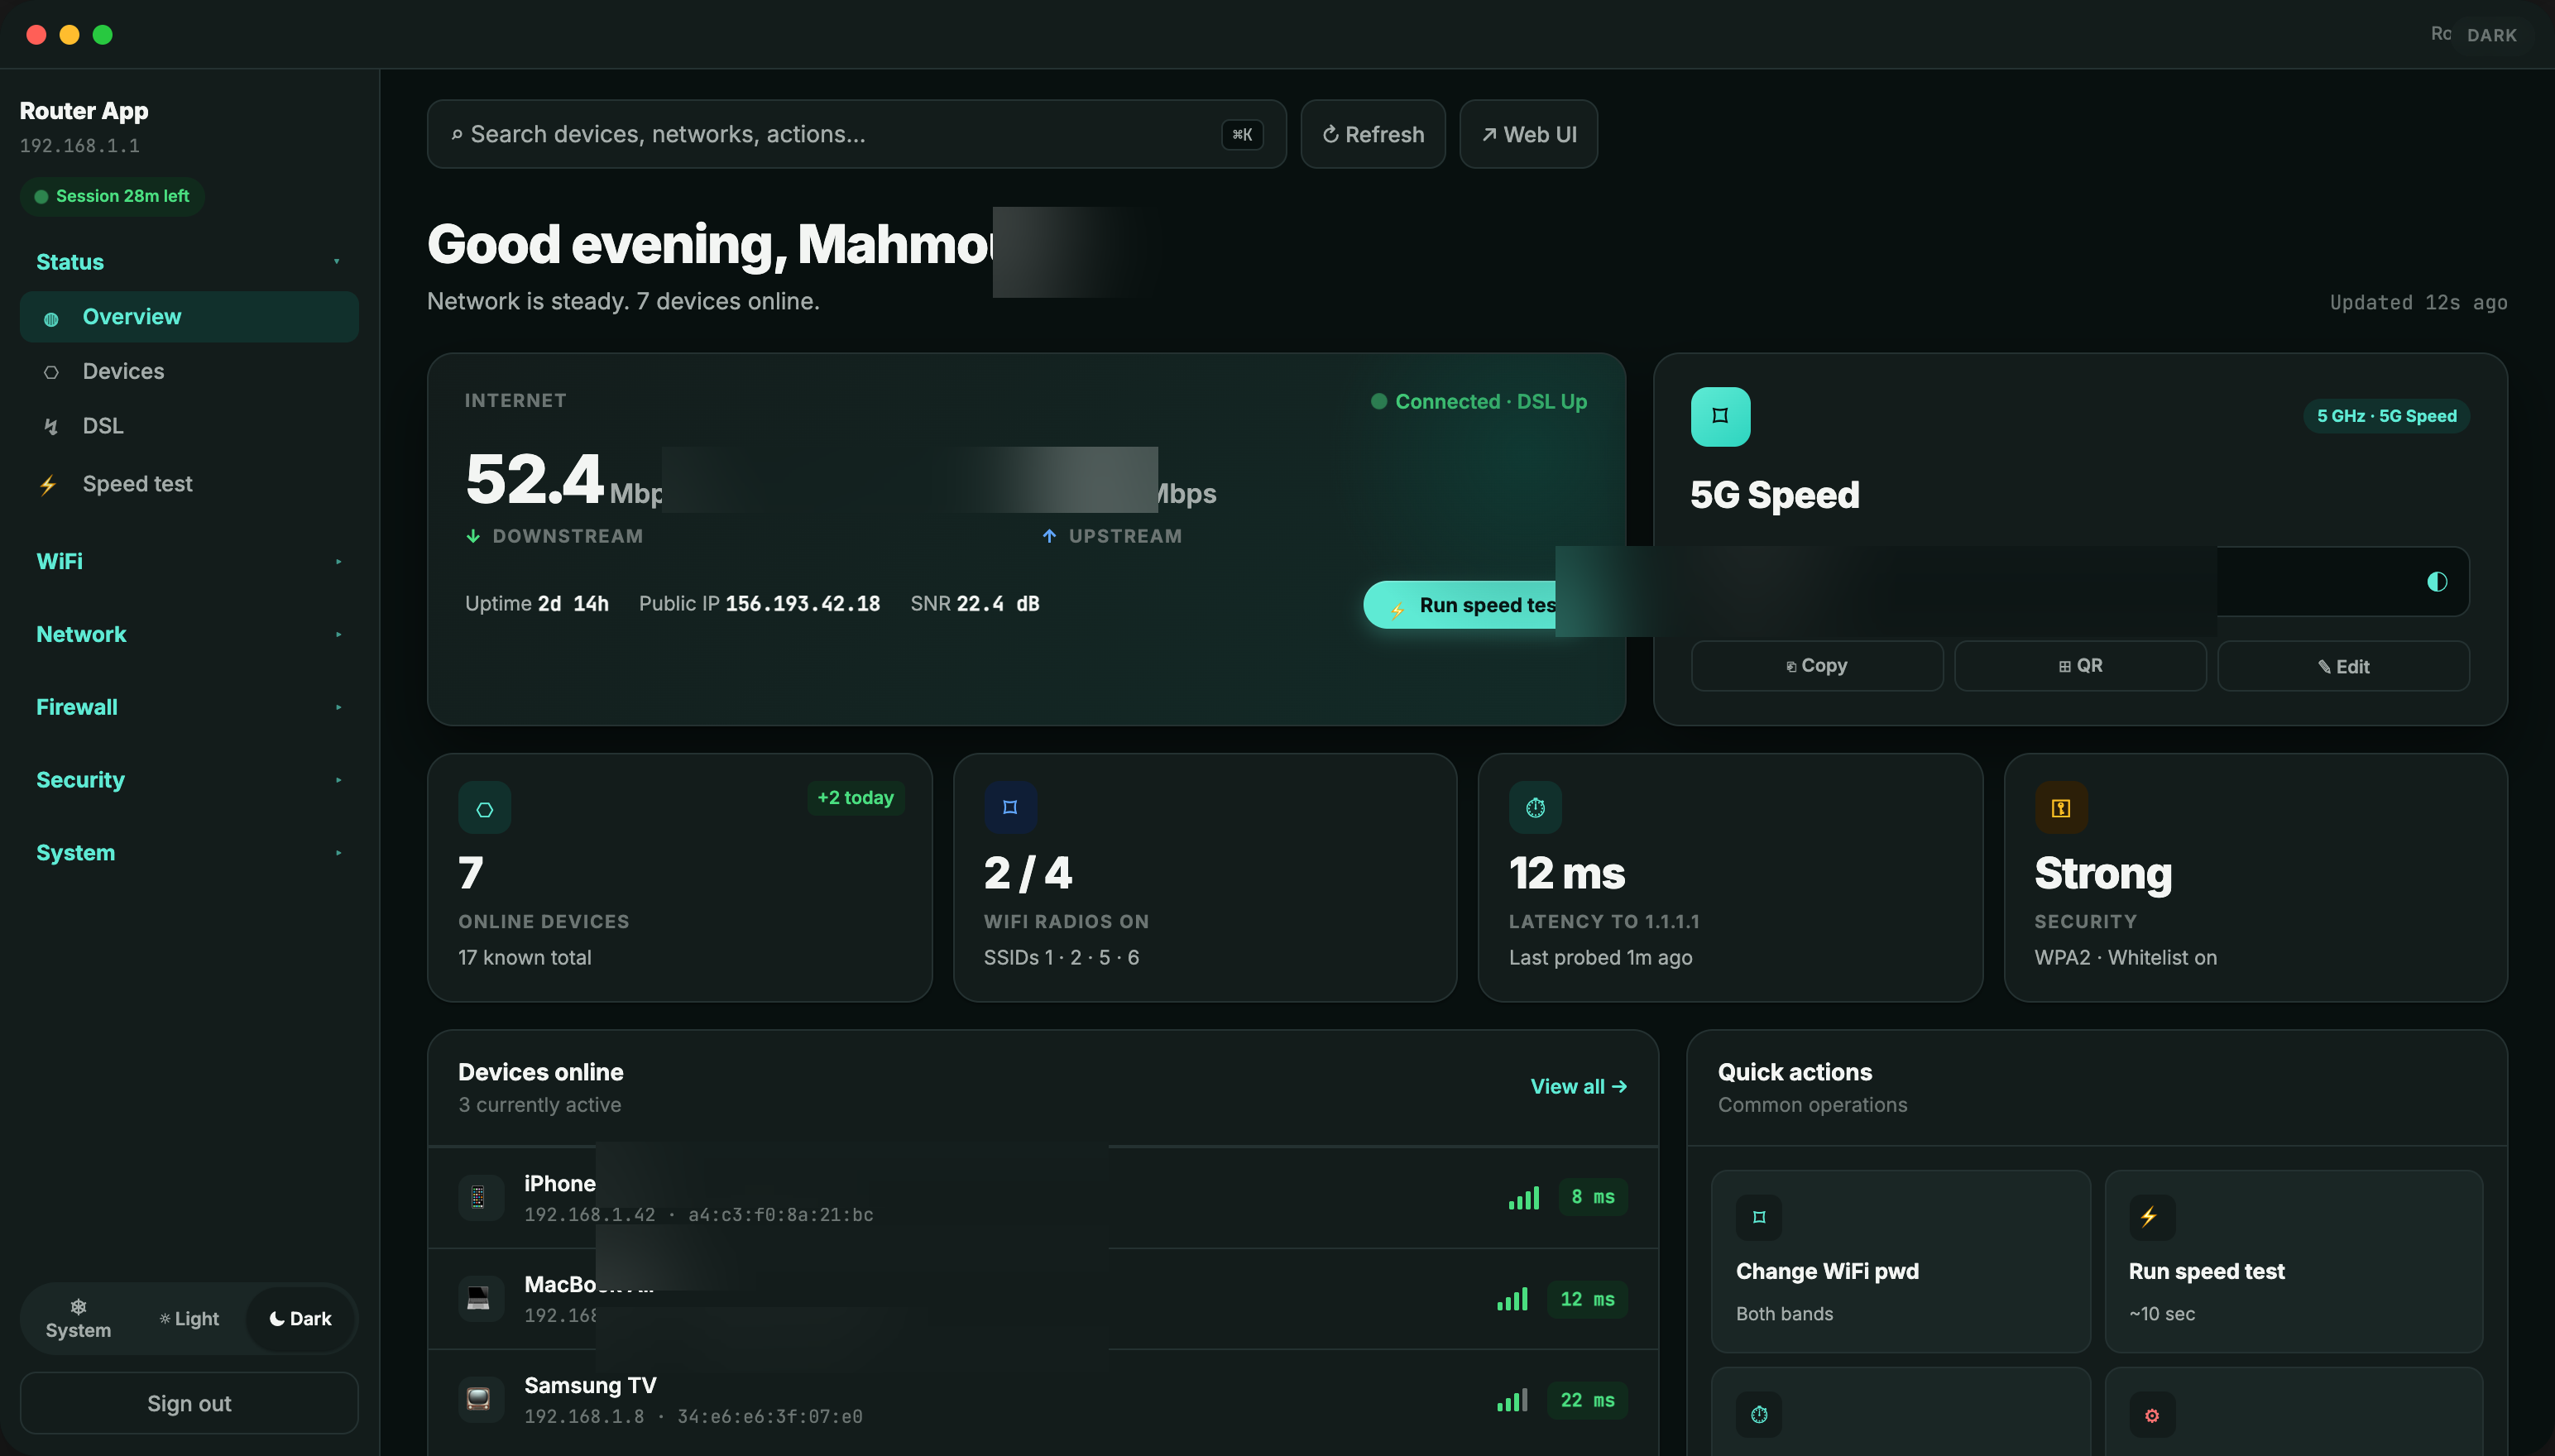Click the Devices sidebar circle icon
The height and width of the screenshot is (1456, 2555).
tap(51, 373)
